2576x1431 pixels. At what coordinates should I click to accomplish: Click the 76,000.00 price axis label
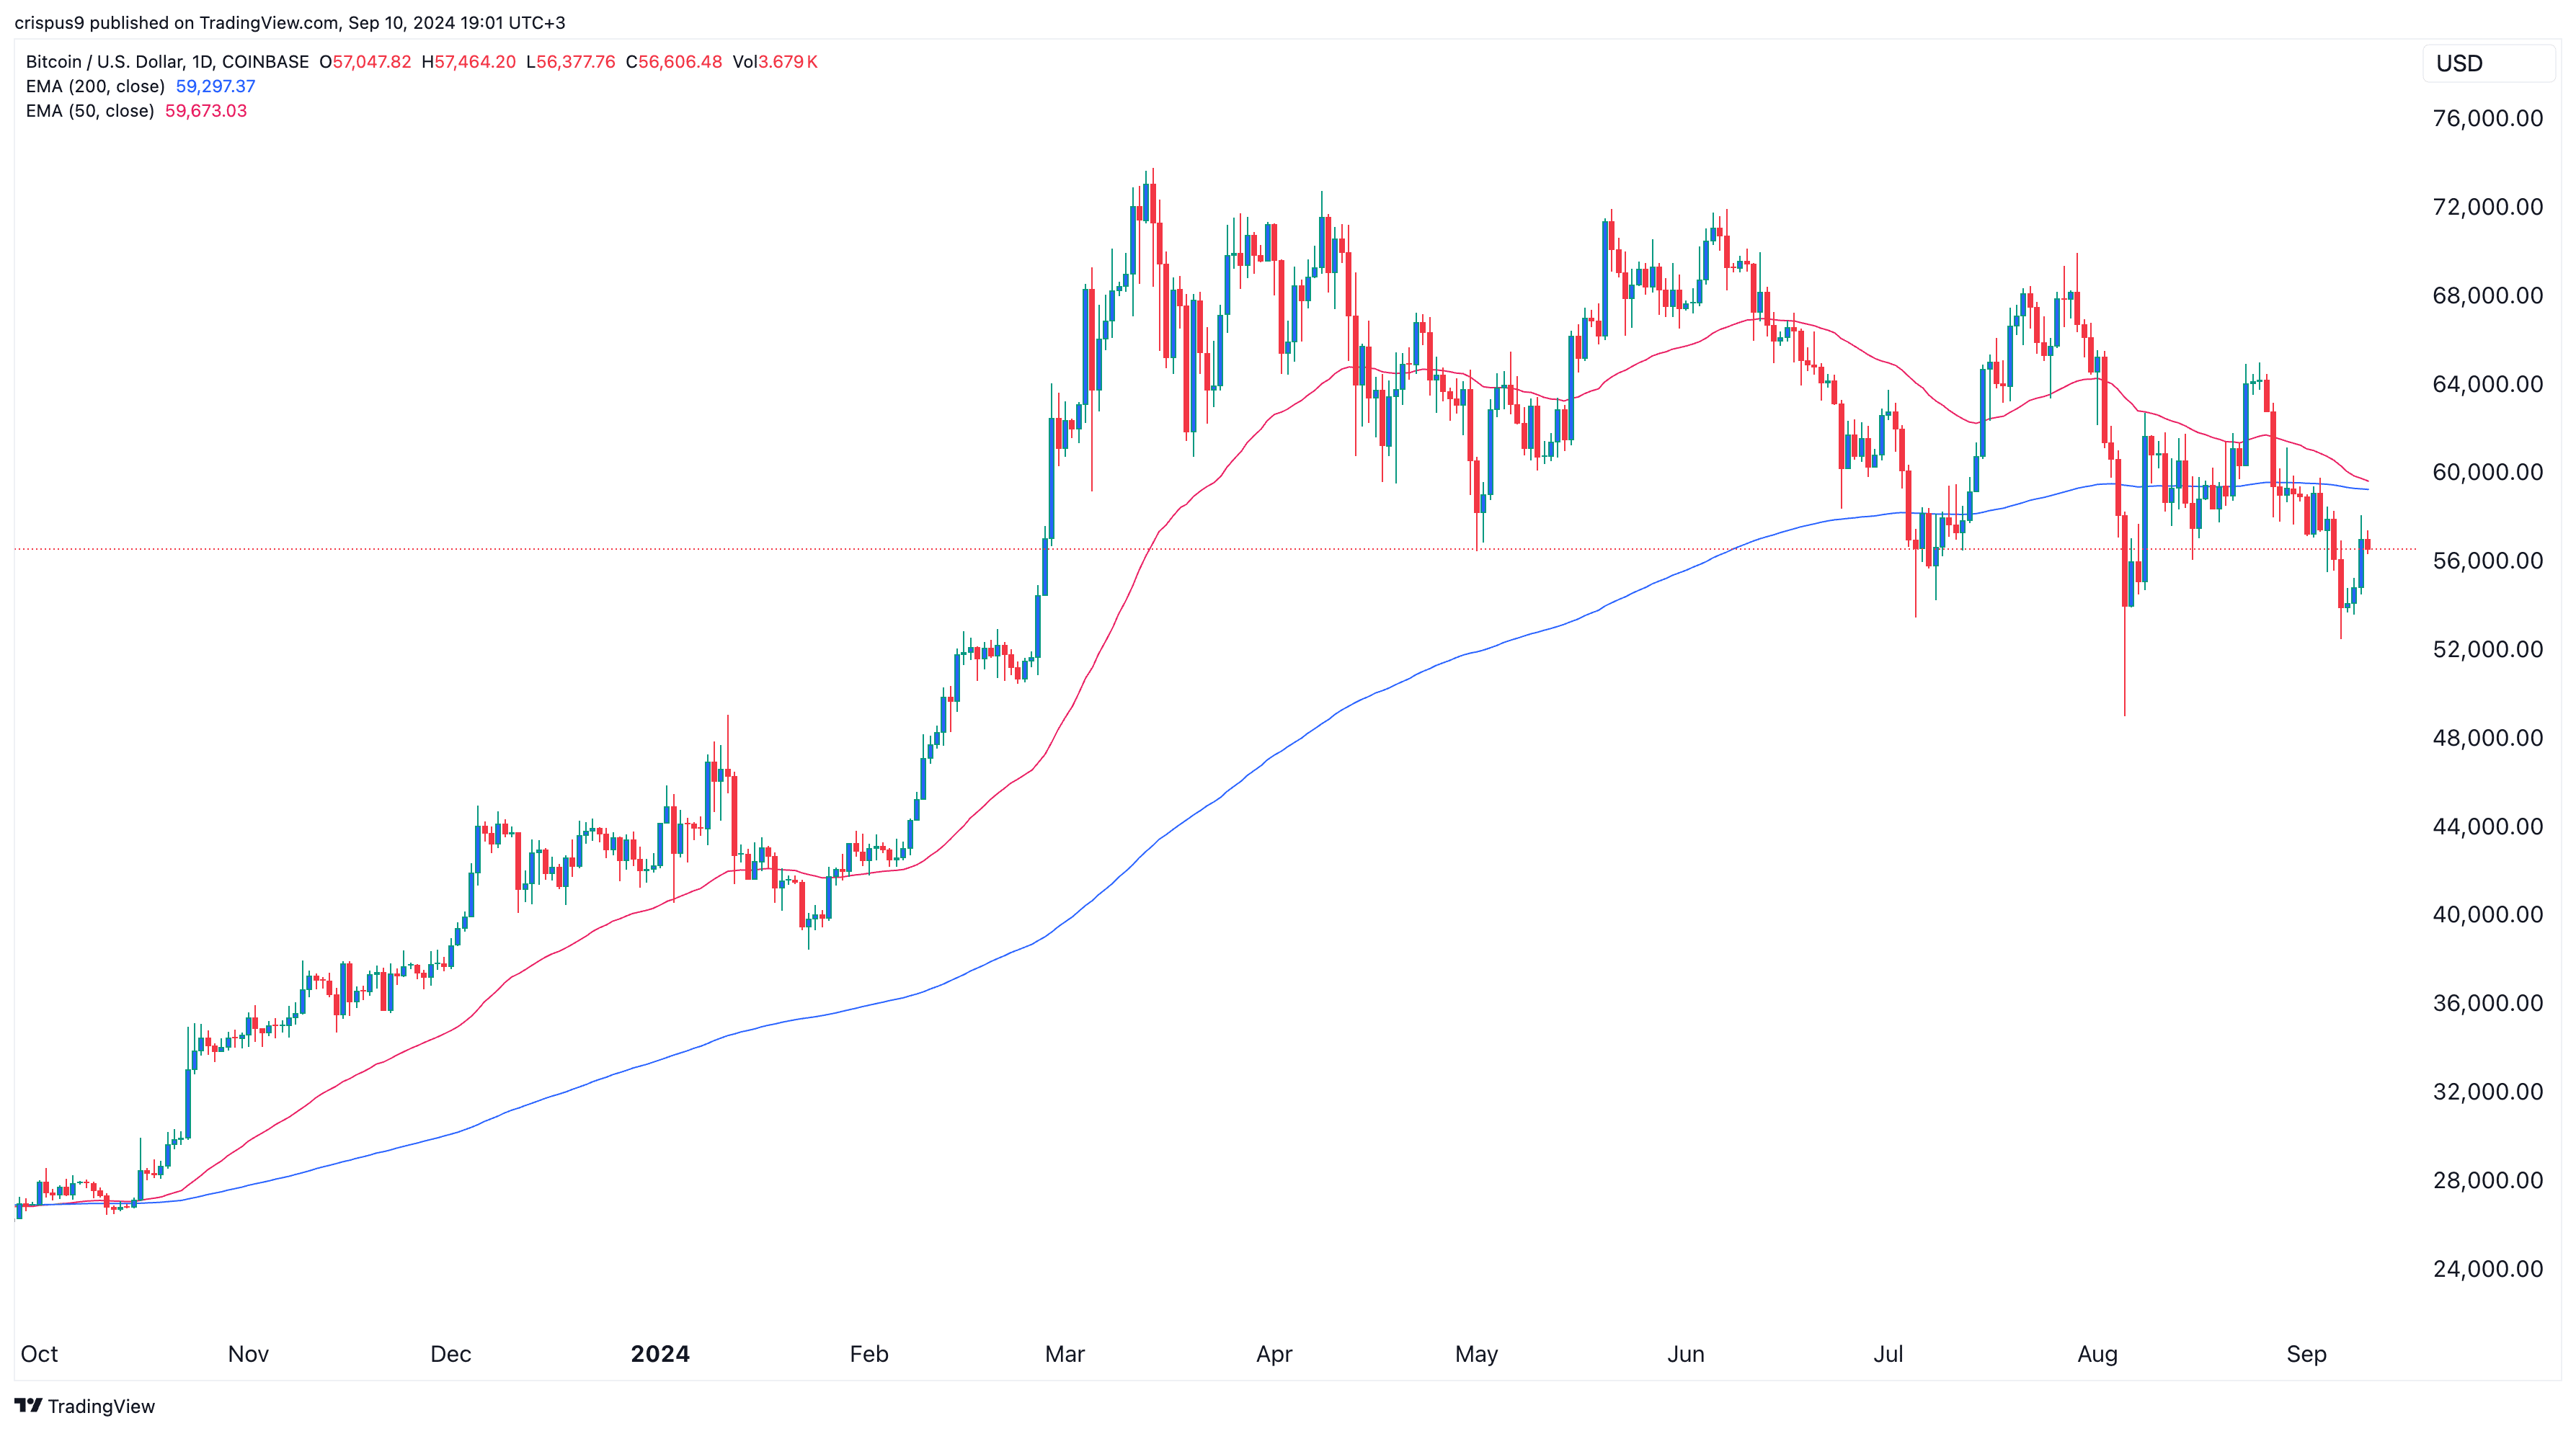point(2488,118)
